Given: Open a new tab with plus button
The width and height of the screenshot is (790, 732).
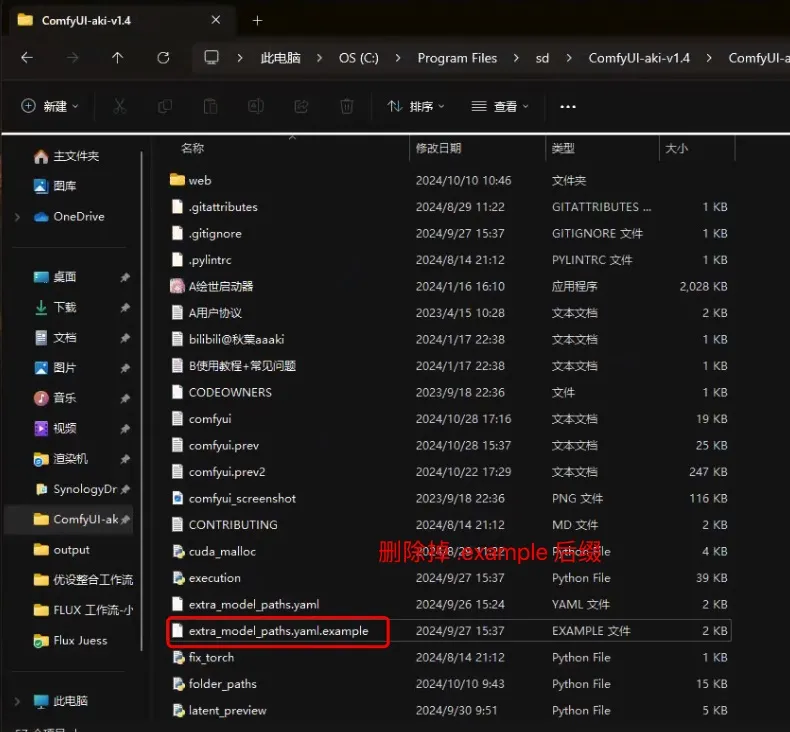Looking at the screenshot, I should tap(257, 21).
